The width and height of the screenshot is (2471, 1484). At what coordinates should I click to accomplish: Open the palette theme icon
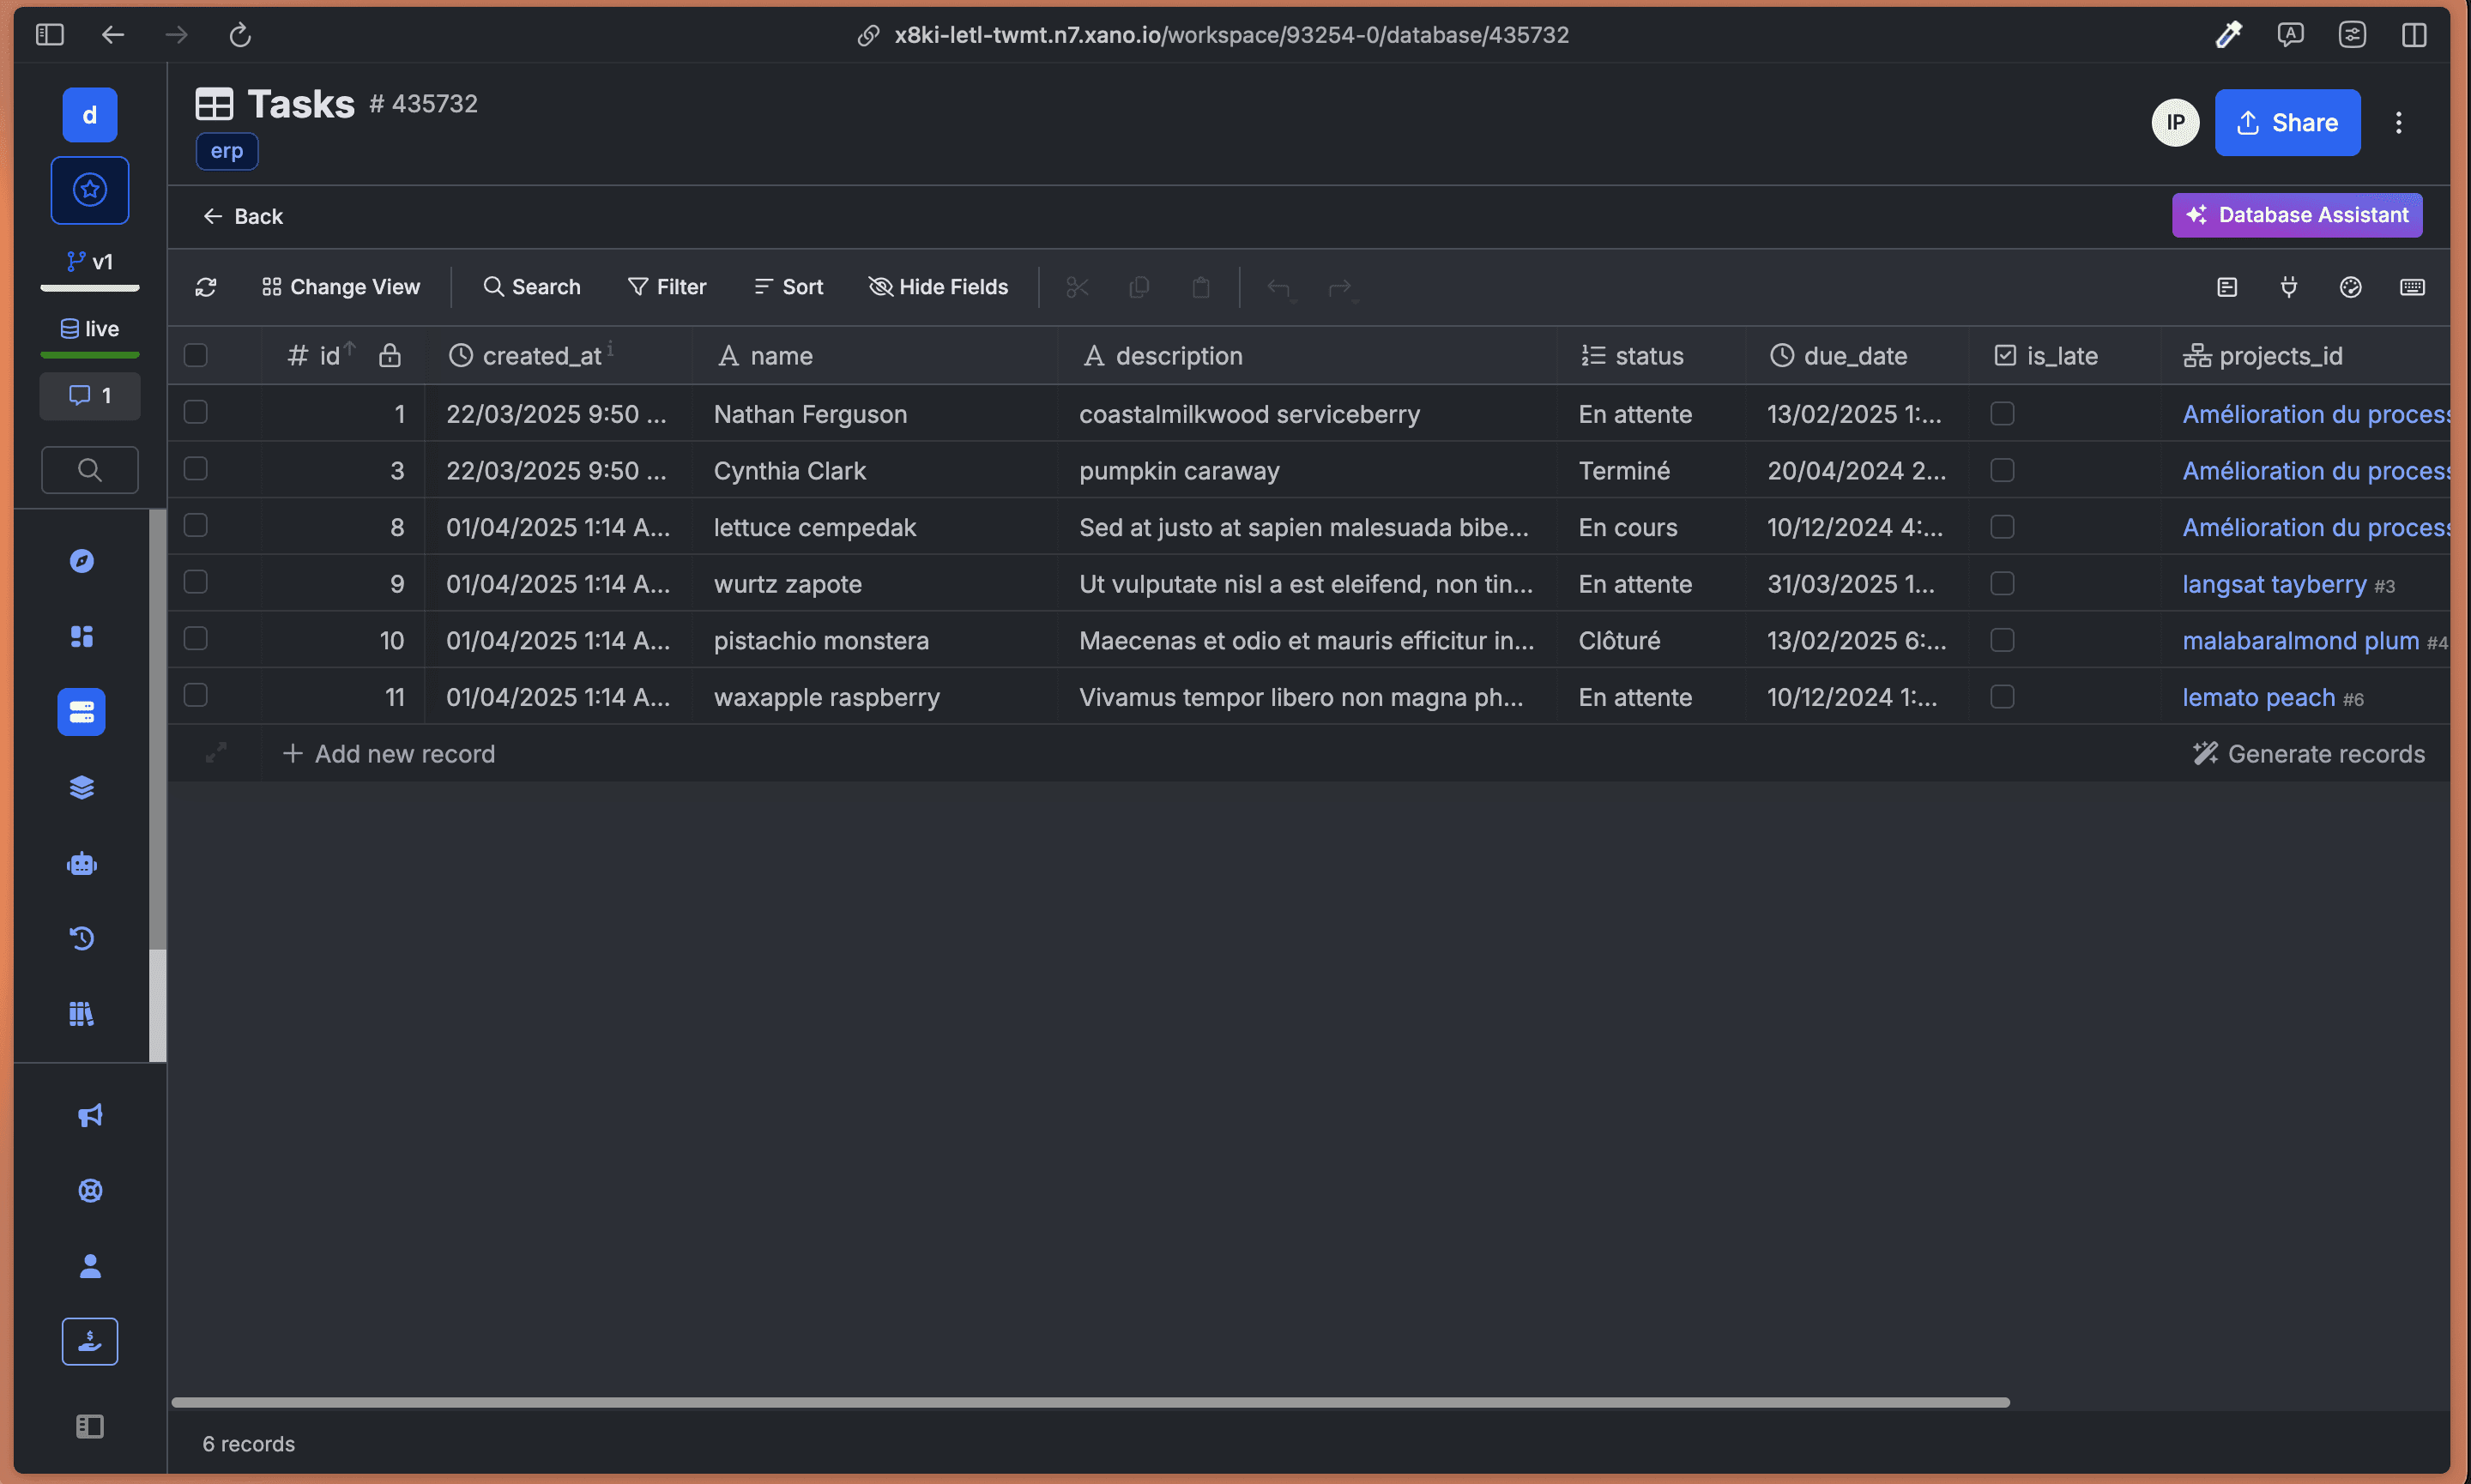2351,287
